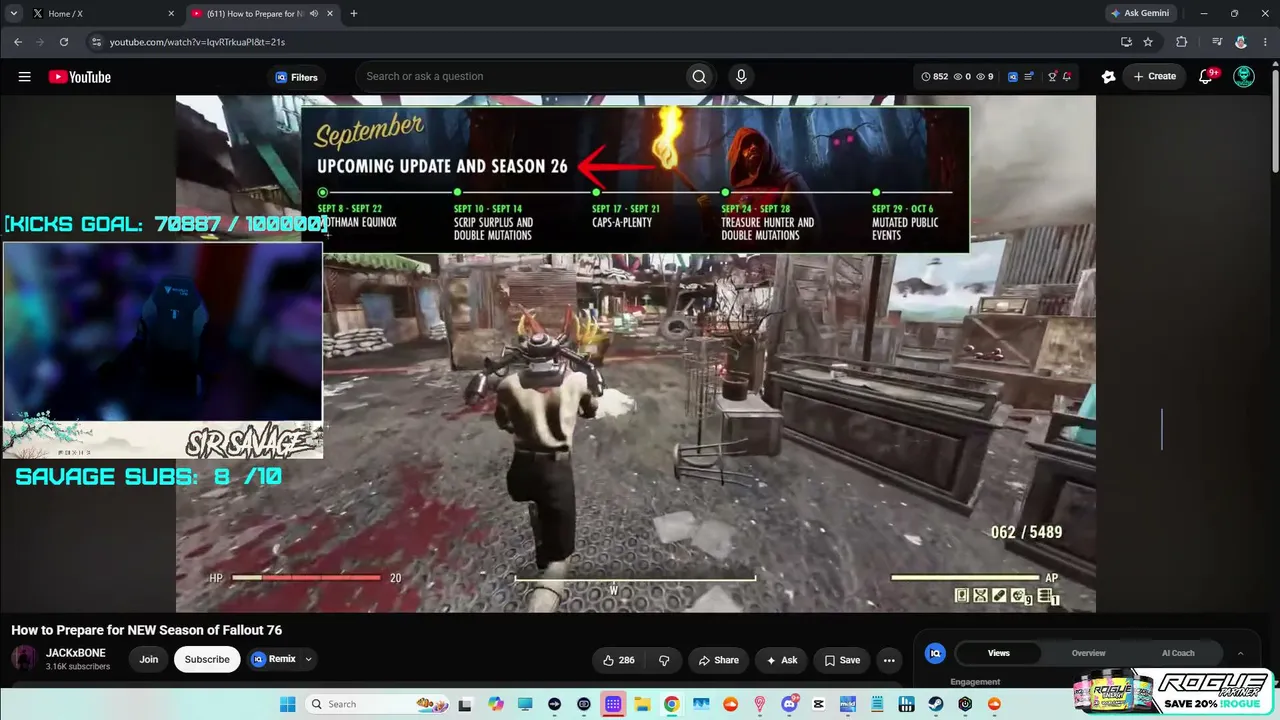Image resolution: width=1280 pixels, height=720 pixels.
Task: Open Chrome media controls icon
Action: [x=1217, y=42]
